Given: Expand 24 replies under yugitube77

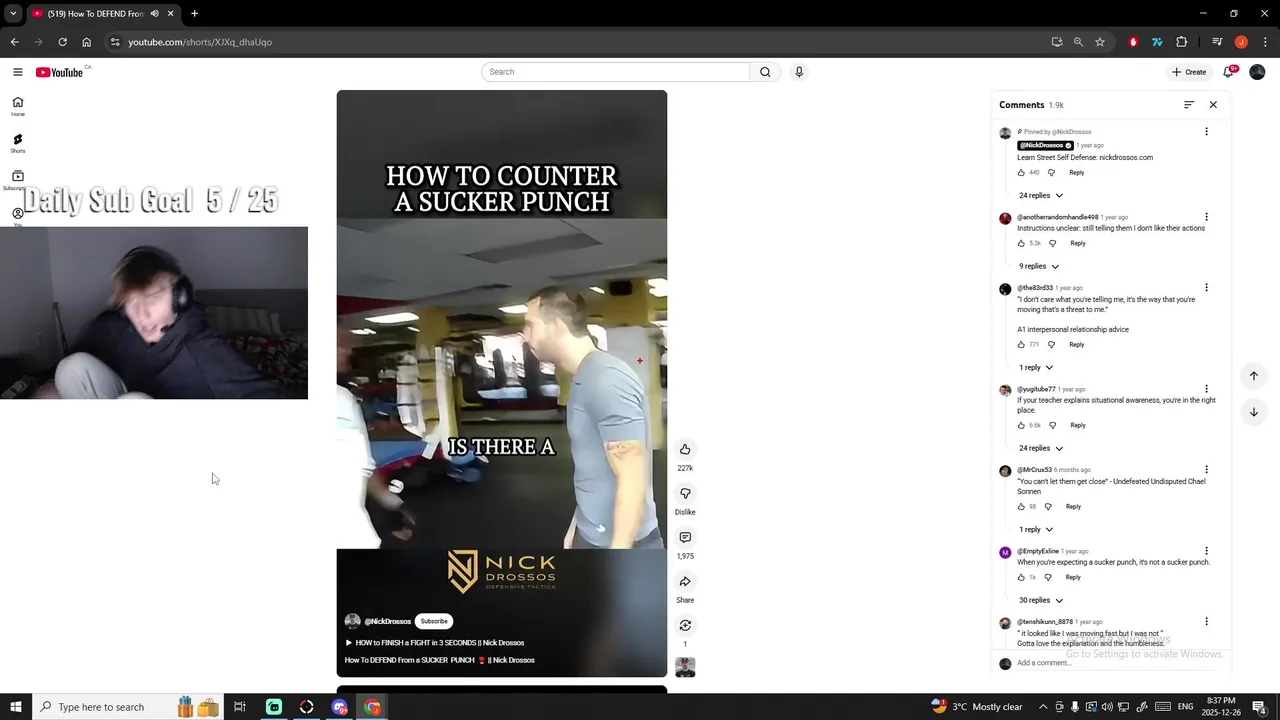Looking at the screenshot, I should [x=1041, y=448].
